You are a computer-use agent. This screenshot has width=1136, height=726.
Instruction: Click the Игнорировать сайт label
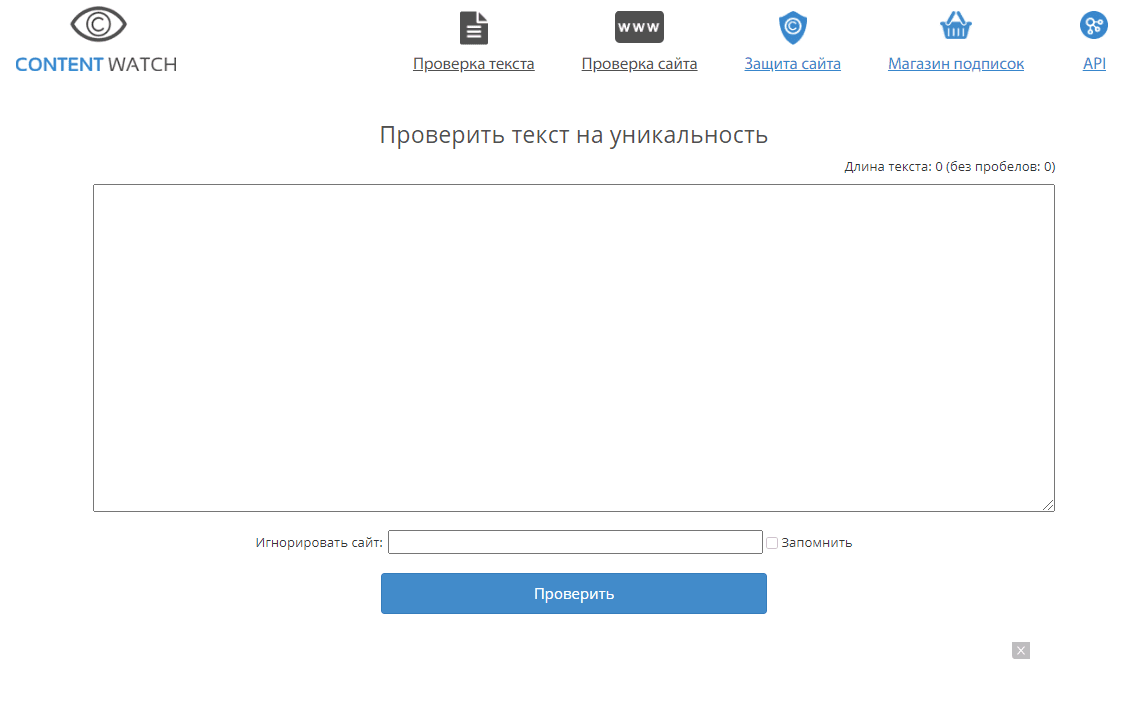[318, 543]
